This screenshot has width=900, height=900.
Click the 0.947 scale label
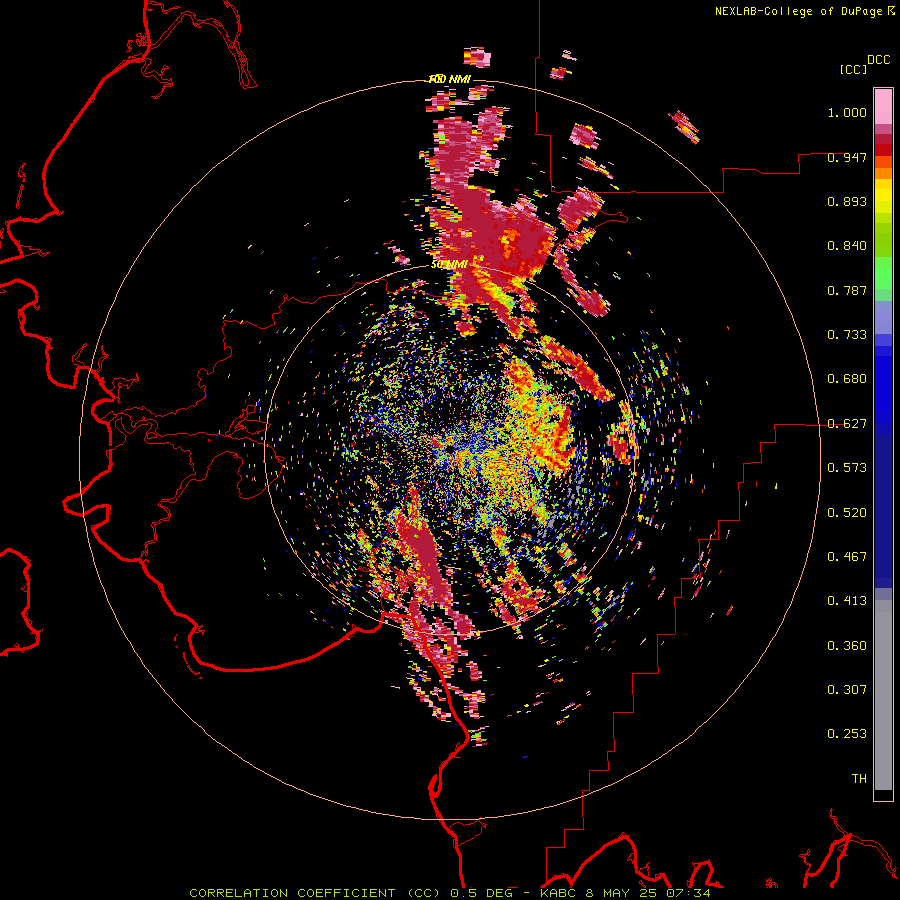coord(847,157)
